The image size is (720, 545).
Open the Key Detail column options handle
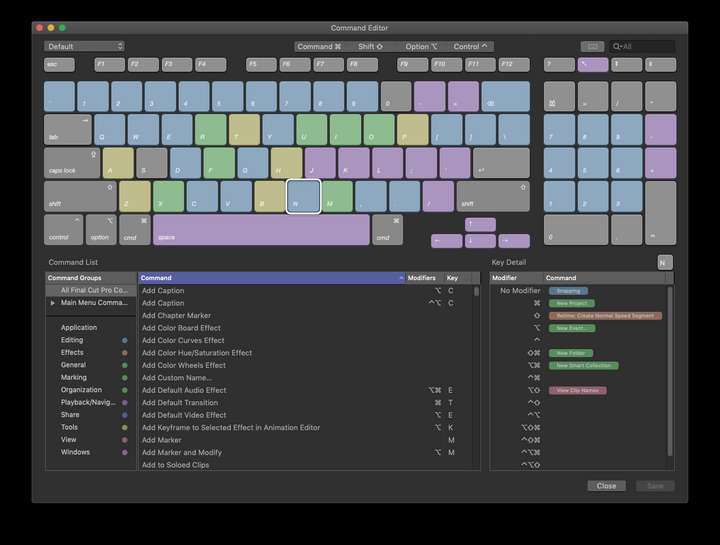coord(669,278)
